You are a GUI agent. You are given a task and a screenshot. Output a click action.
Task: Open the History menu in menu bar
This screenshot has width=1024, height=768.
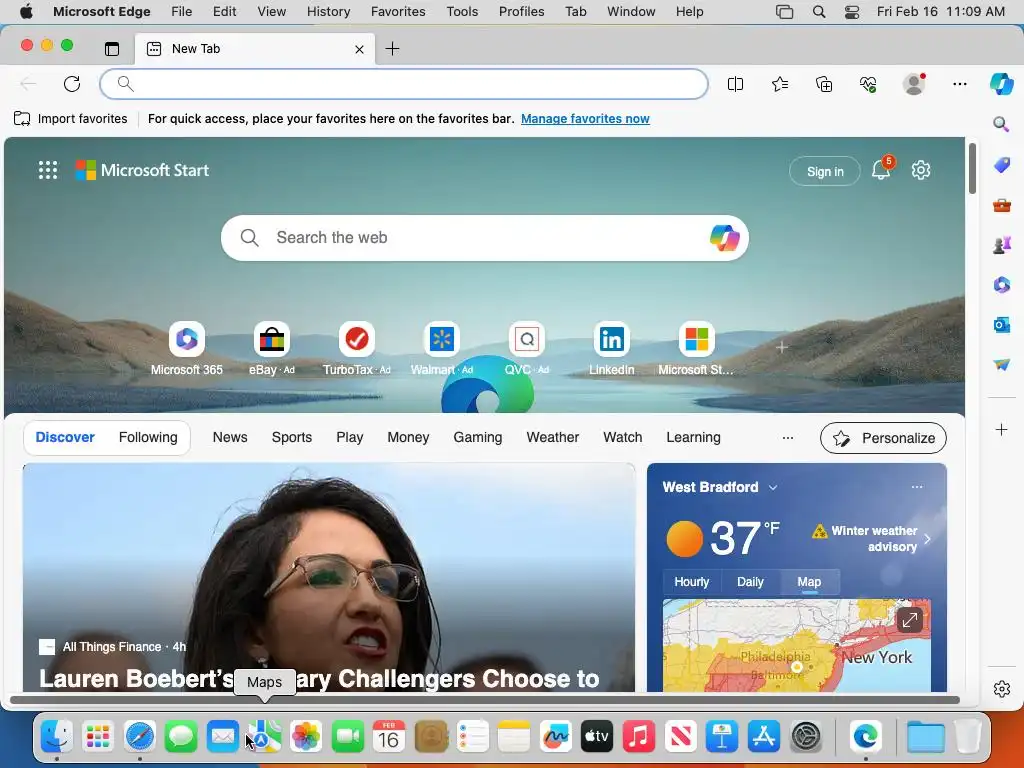328,12
